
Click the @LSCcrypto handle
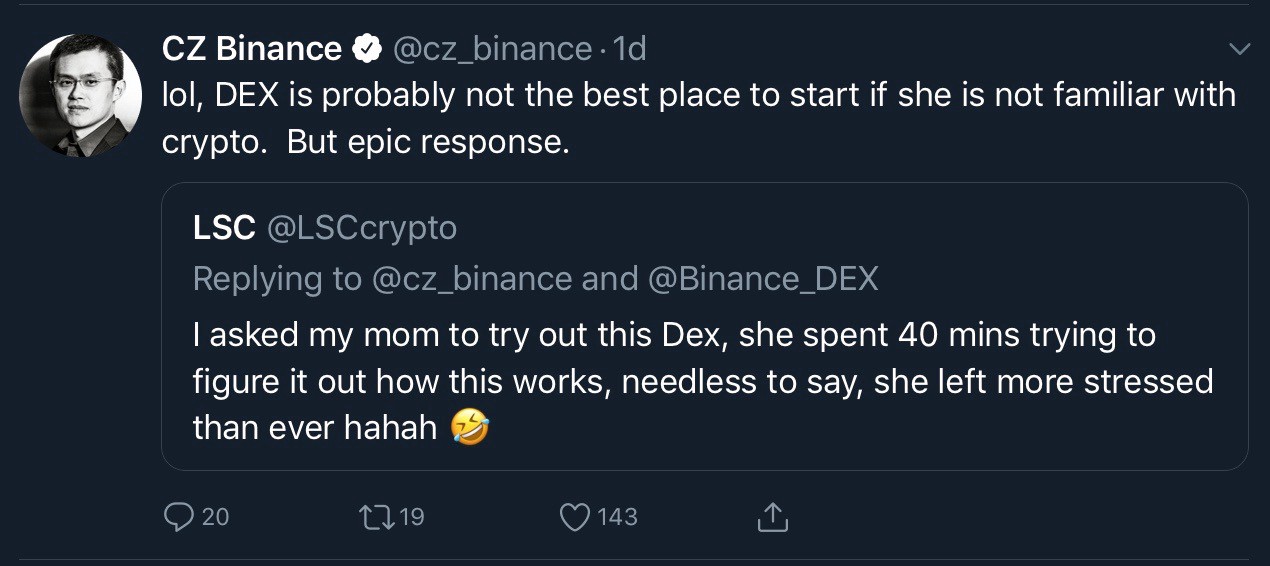click(x=361, y=228)
